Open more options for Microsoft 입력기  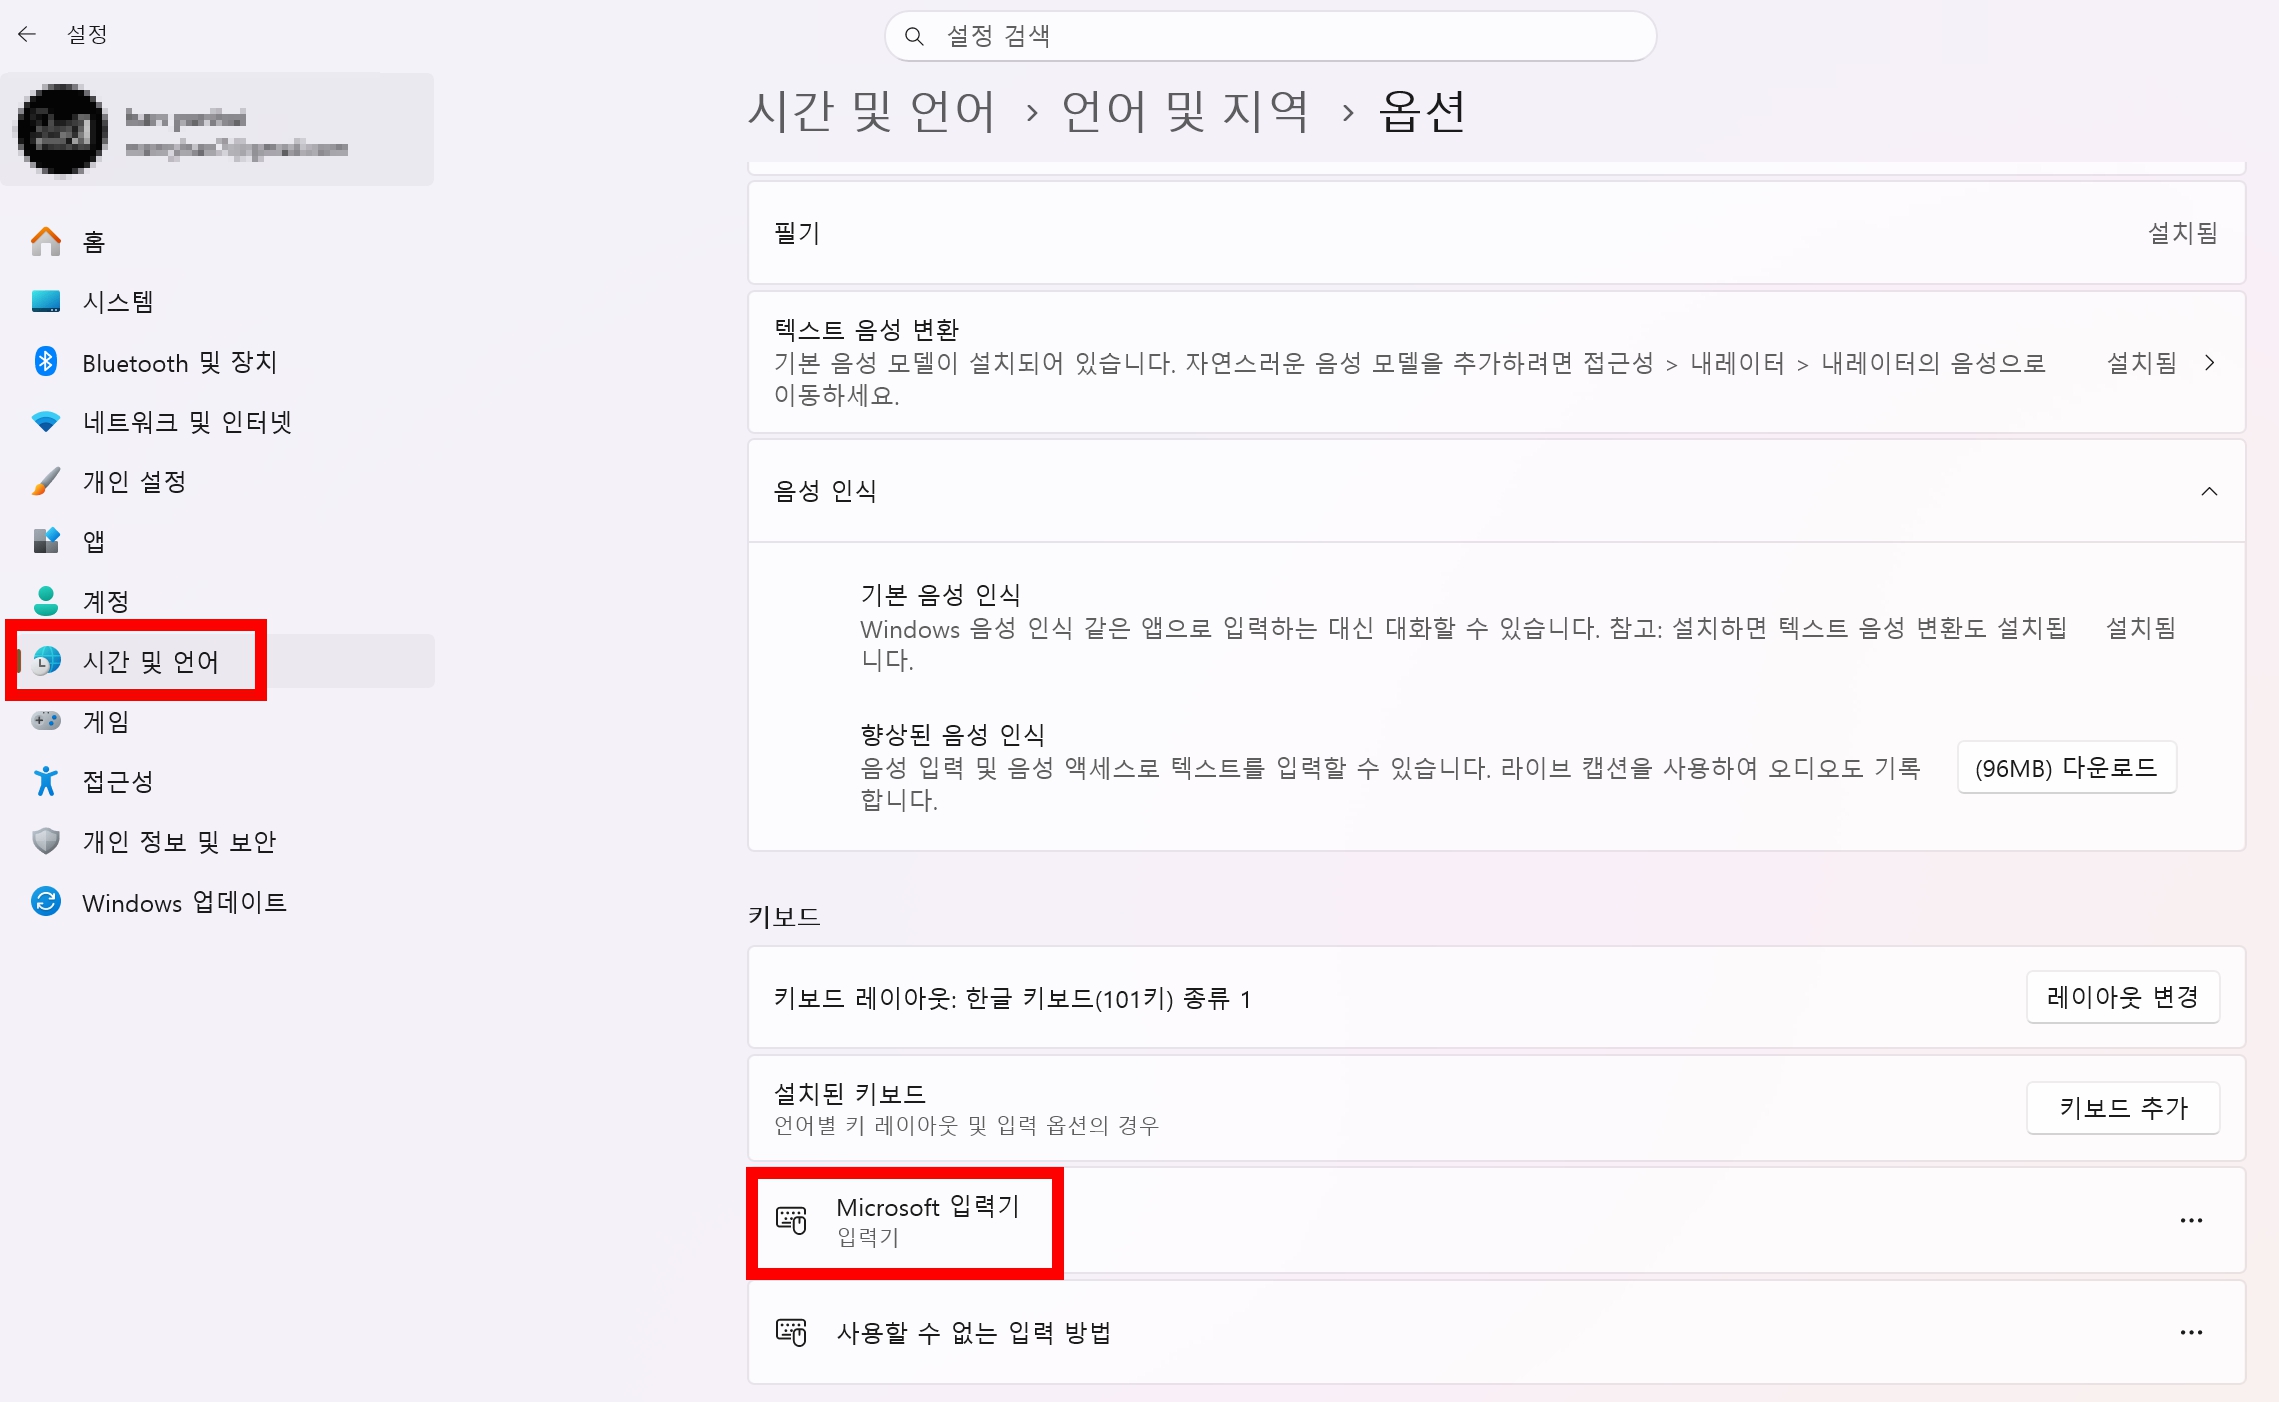pos(2191,1220)
